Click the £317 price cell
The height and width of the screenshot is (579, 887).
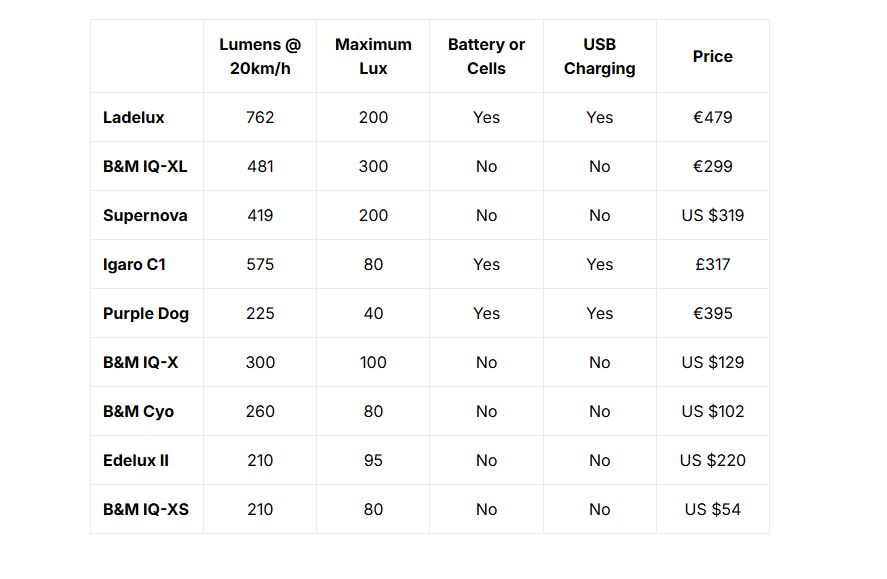click(712, 264)
